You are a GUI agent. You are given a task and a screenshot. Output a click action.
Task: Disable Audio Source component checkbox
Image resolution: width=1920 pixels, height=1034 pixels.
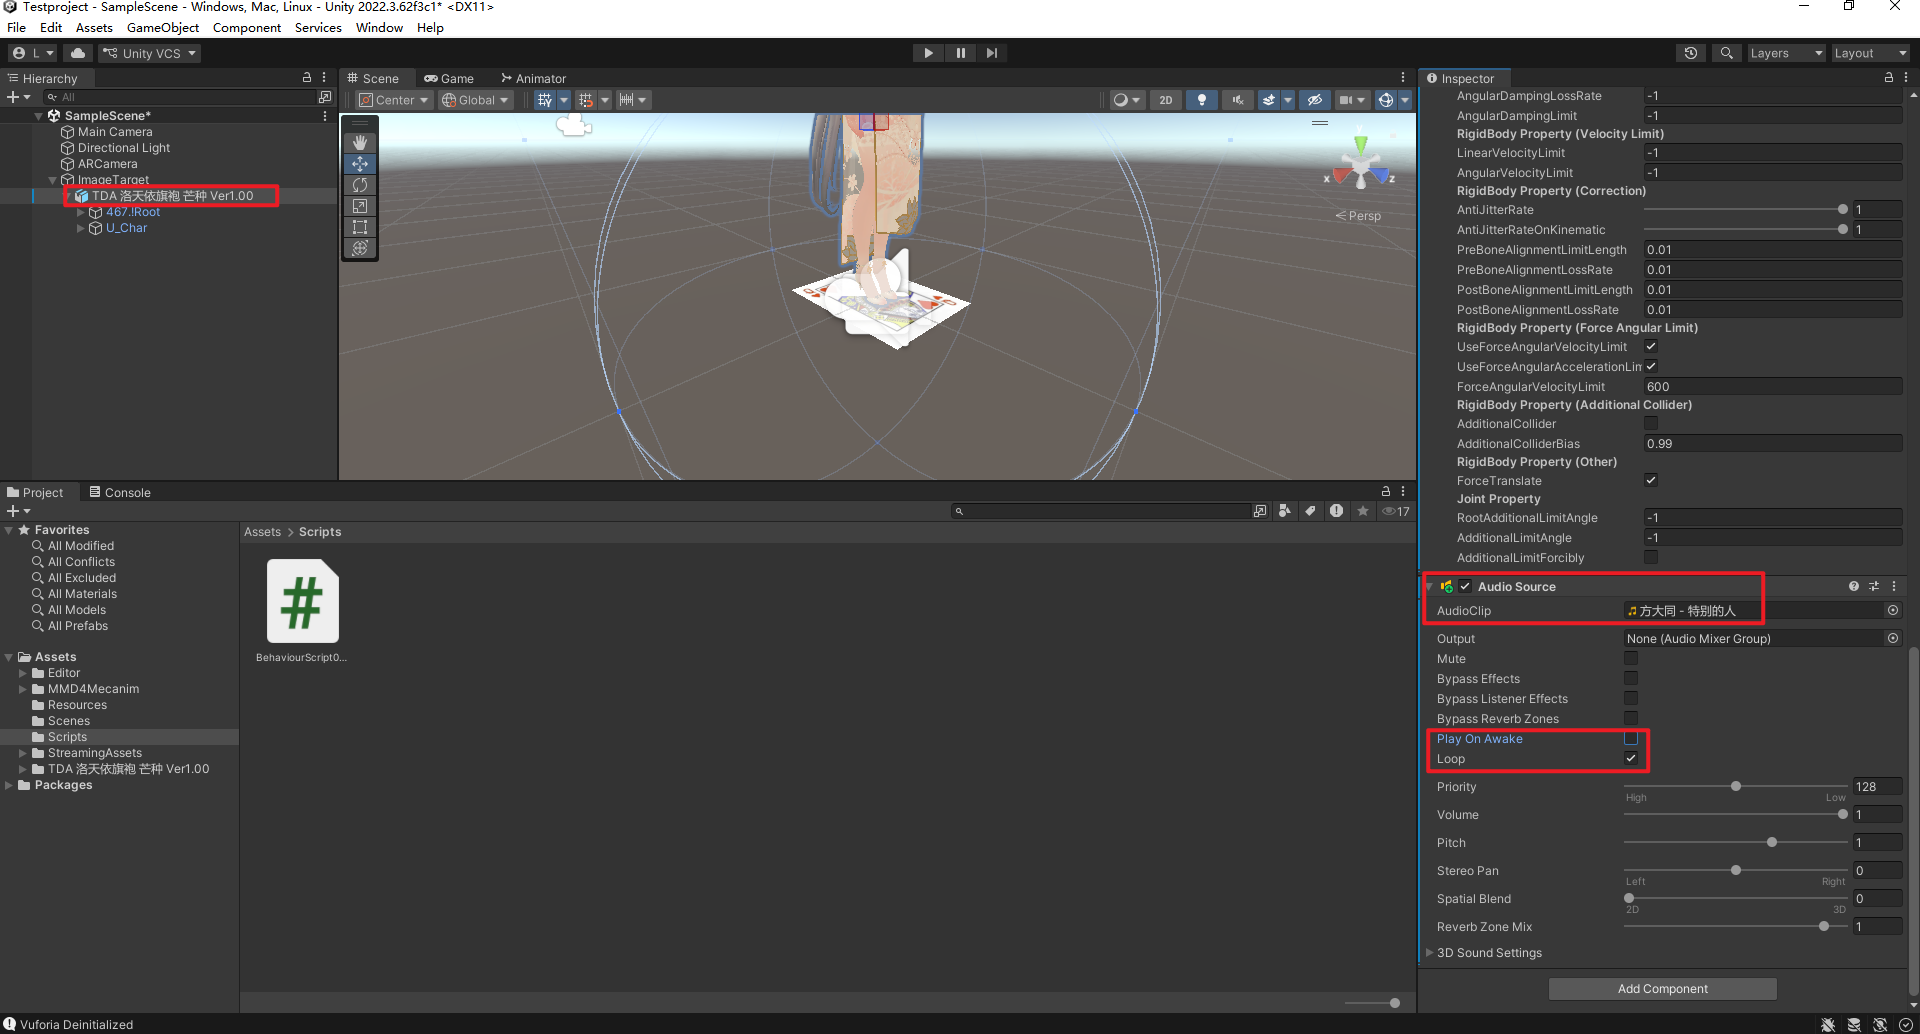[x=1465, y=587]
